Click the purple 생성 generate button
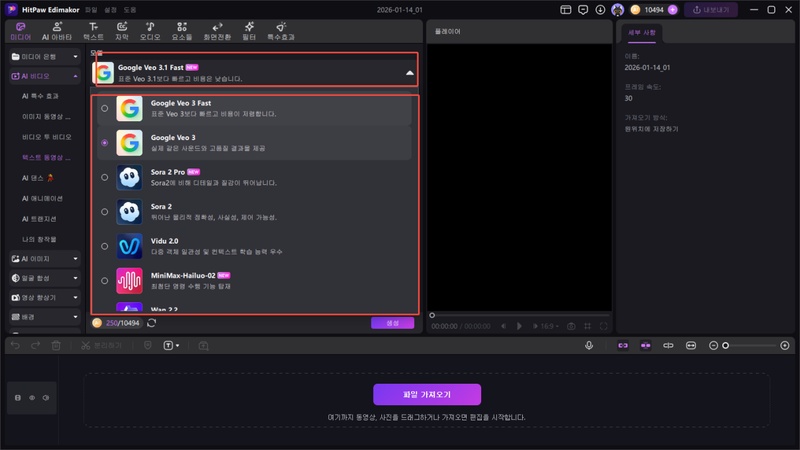The width and height of the screenshot is (800, 450). (x=392, y=323)
